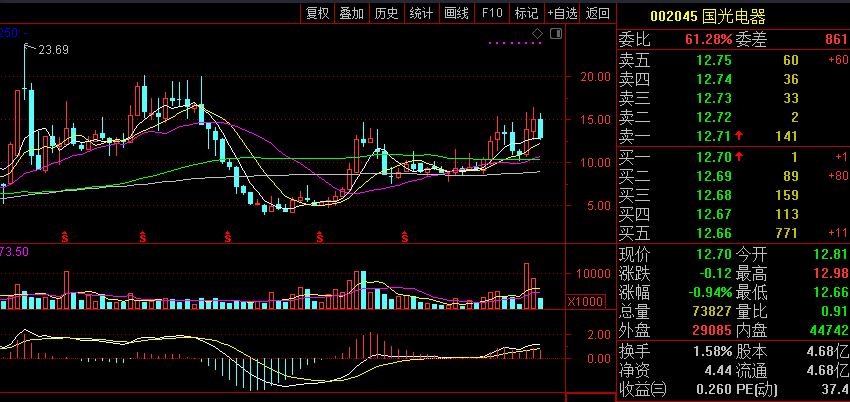
Task: Select the 买三 price 12.68
Action: tap(714, 195)
